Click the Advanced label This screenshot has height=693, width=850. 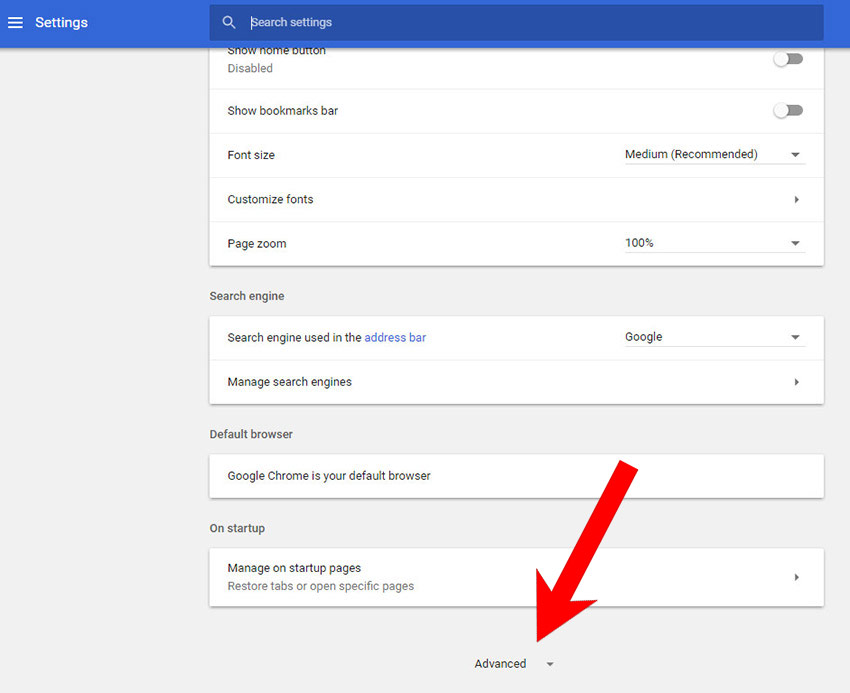(x=500, y=664)
